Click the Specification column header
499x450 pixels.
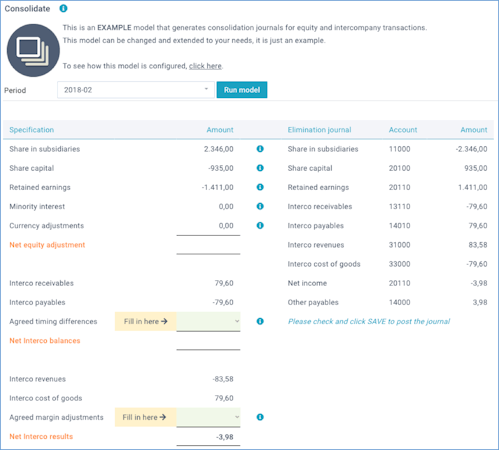pos(32,130)
